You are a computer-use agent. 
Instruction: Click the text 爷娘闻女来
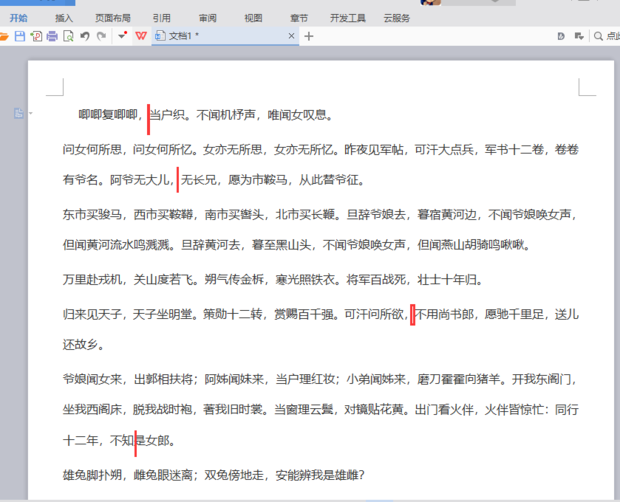pyautogui.click(x=92, y=379)
